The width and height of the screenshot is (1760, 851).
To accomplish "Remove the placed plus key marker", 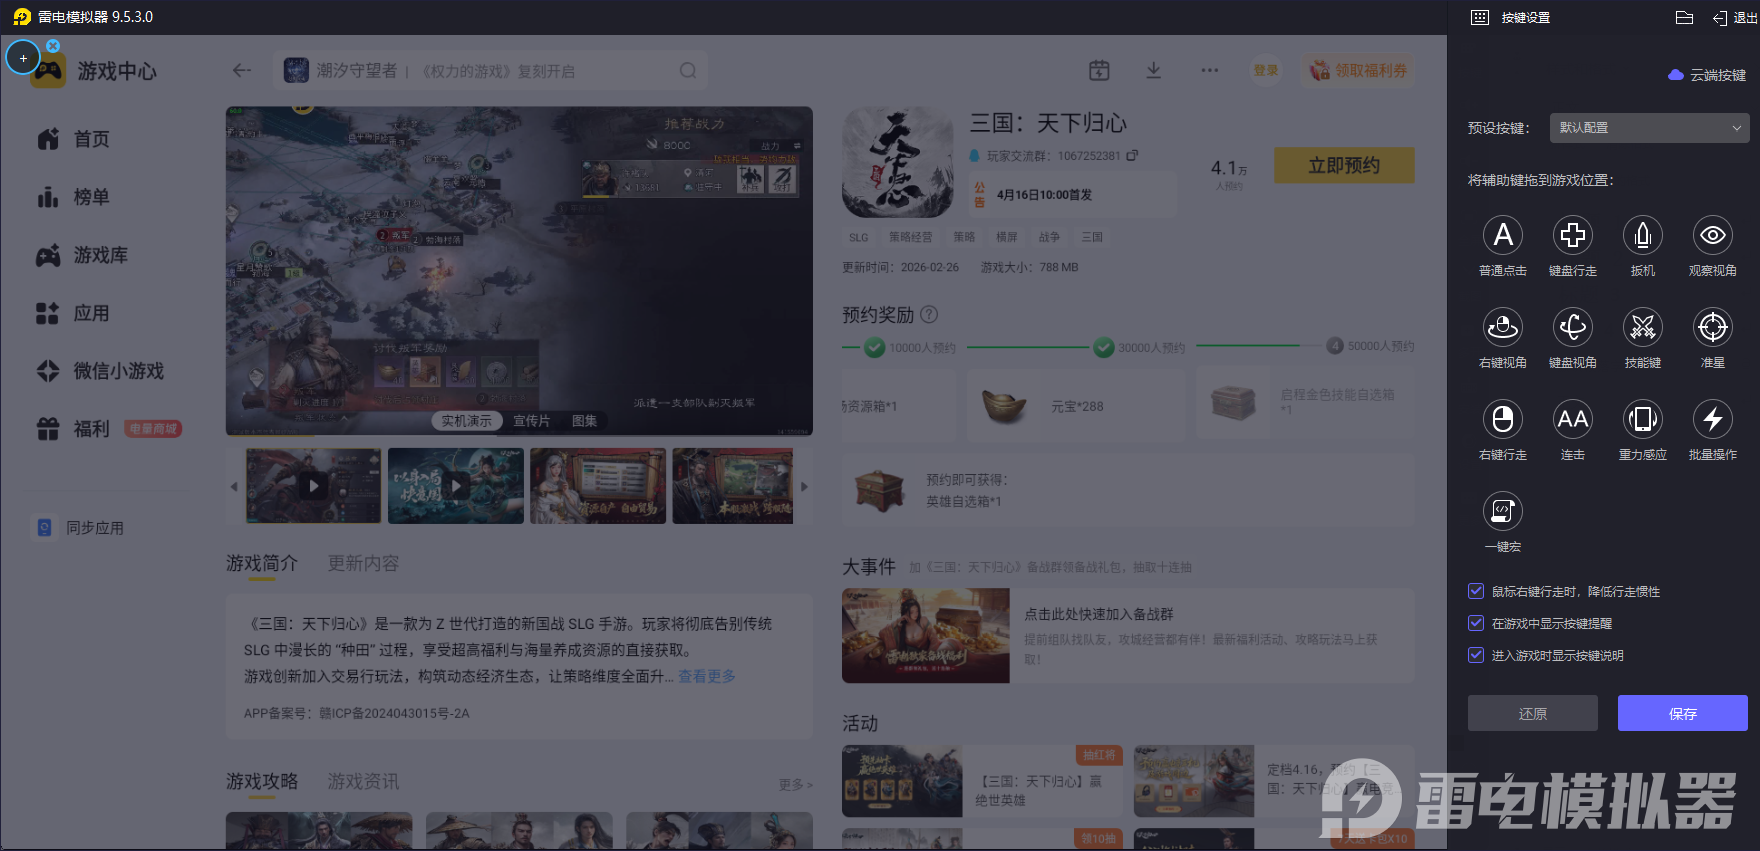I will [x=53, y=46].
